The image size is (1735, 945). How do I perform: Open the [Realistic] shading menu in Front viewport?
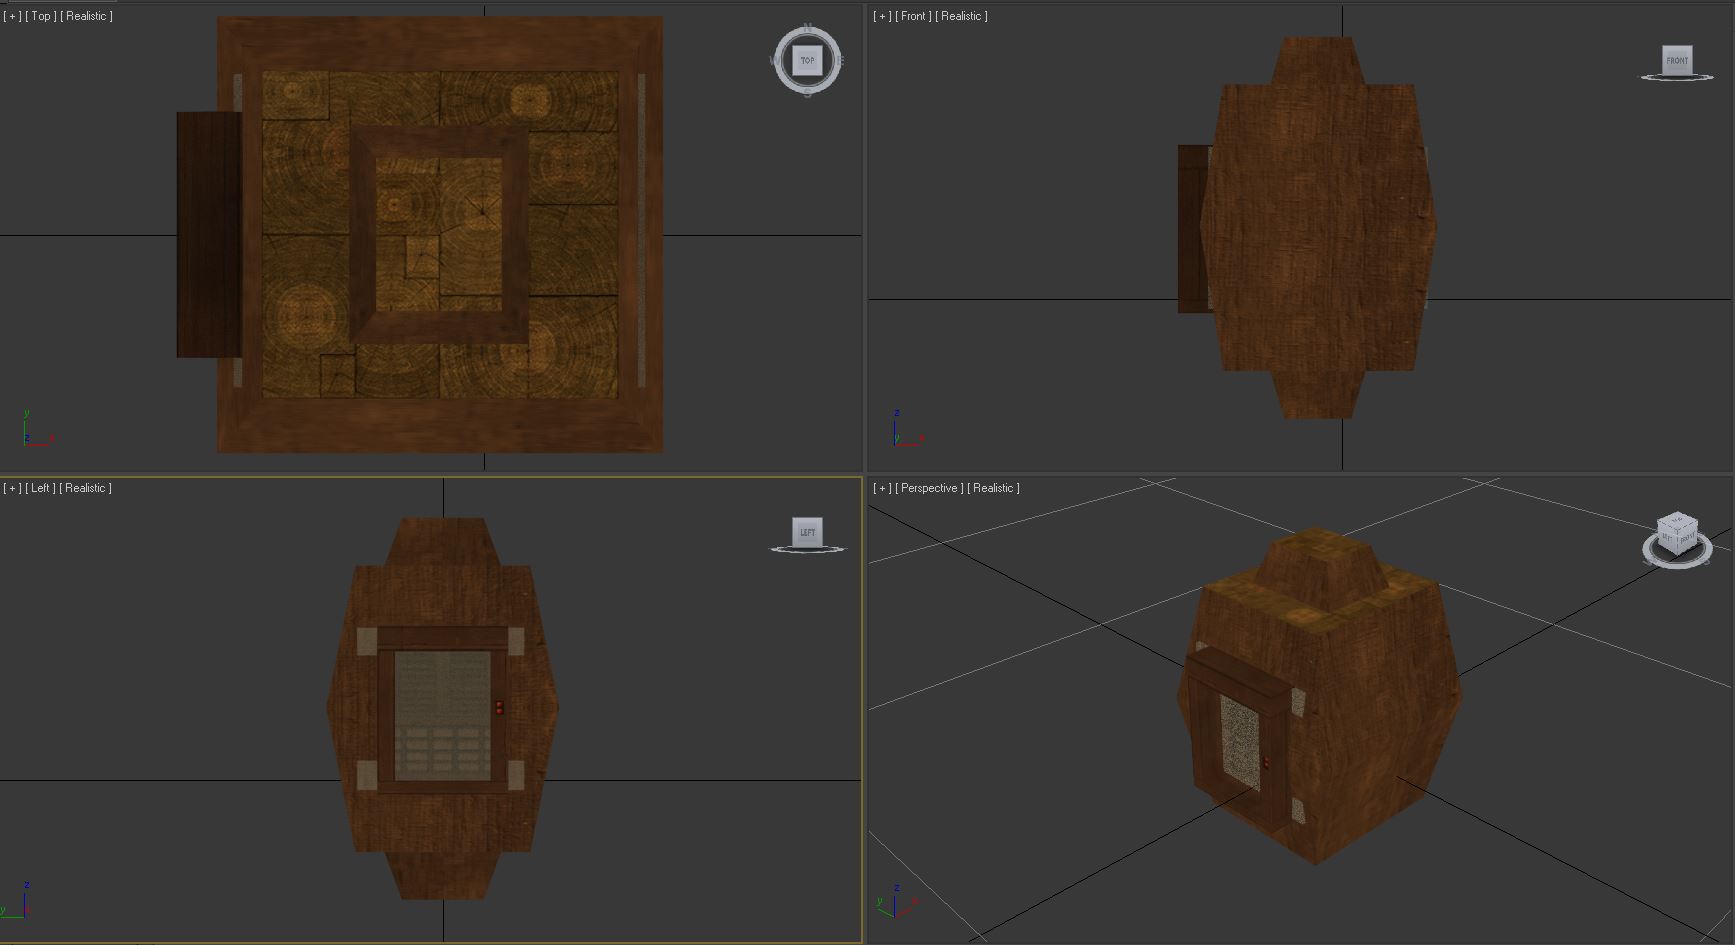[x=962, y=16]
